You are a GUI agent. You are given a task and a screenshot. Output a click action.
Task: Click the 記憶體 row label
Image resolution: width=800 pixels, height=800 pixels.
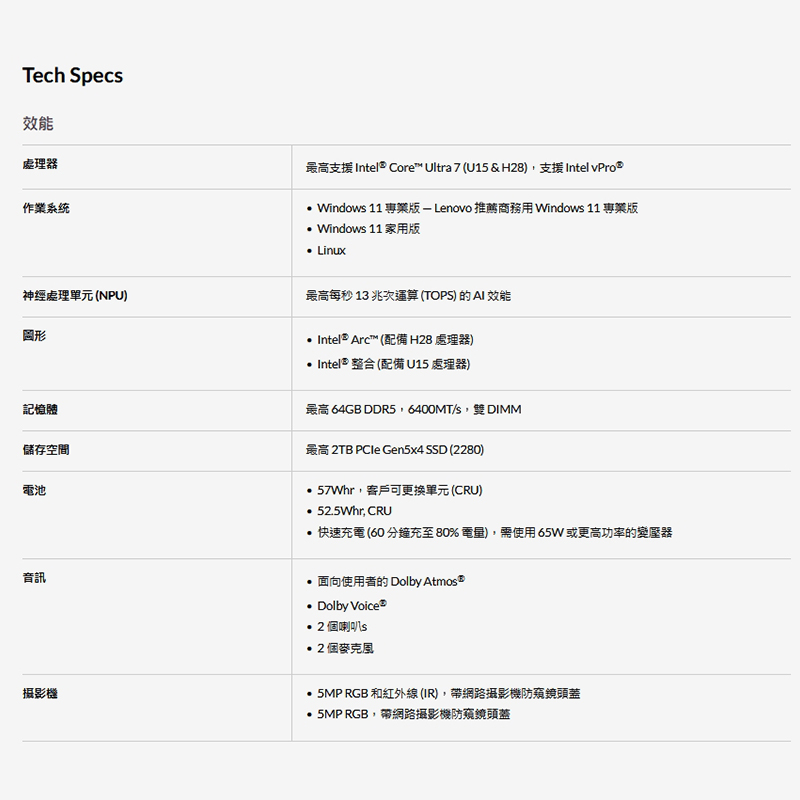coord(40,409)
